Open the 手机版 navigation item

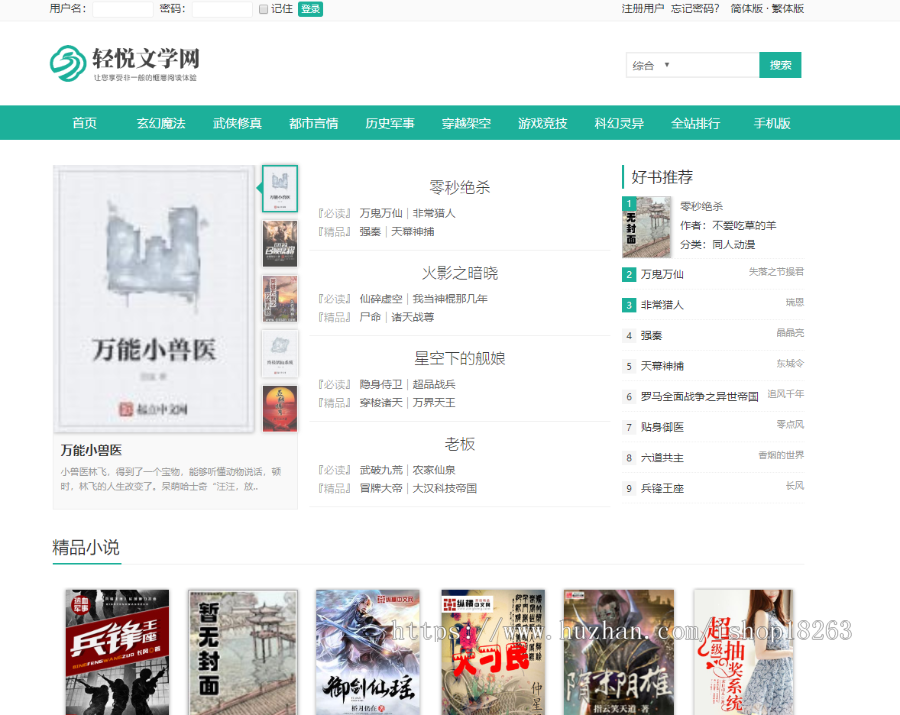(772, 124)
